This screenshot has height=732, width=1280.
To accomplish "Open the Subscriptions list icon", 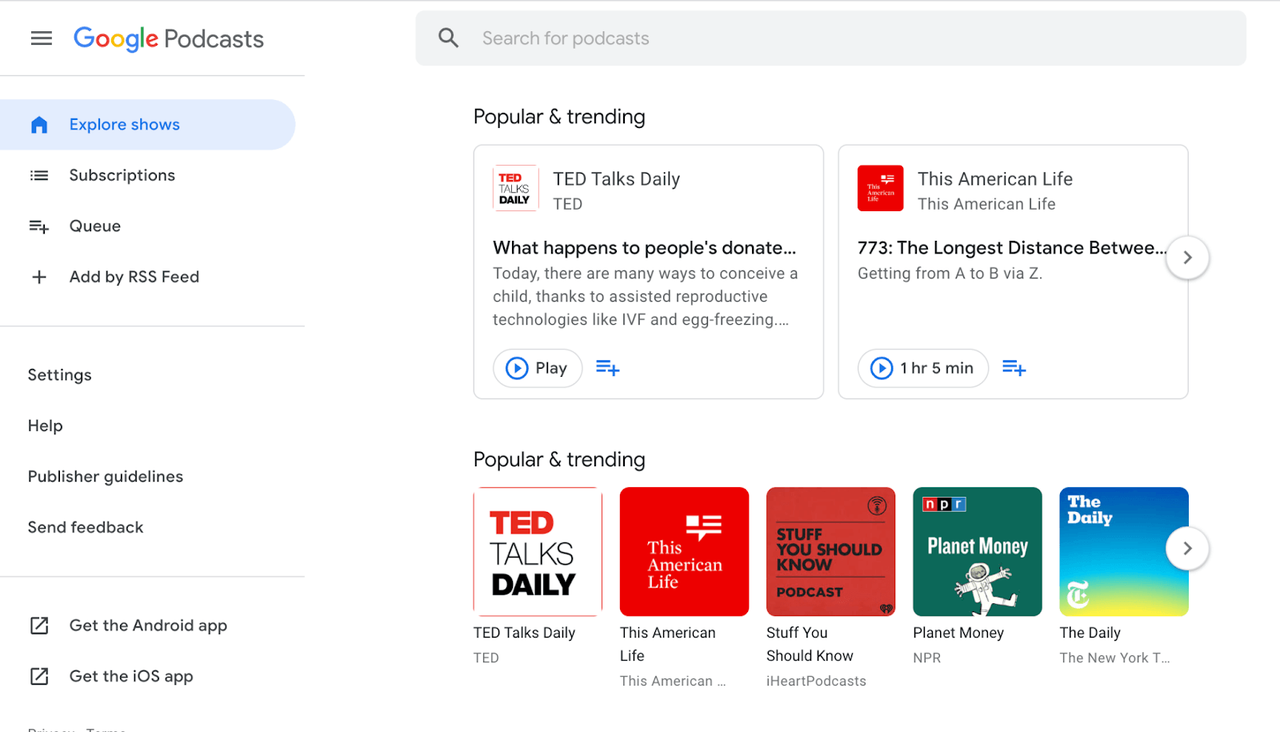I will [38, 175].
